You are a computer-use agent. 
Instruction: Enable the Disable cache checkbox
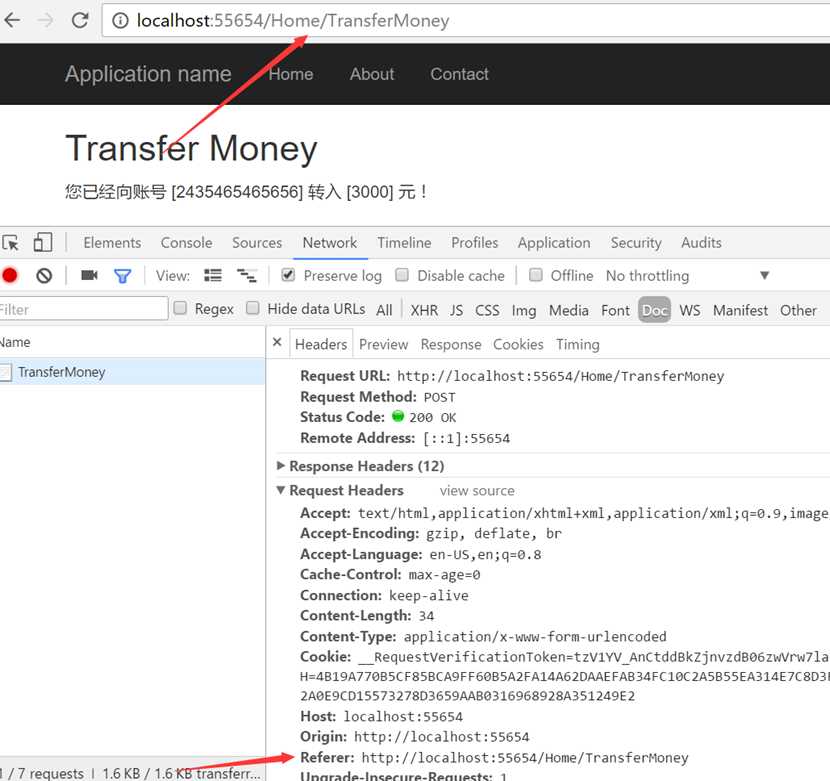402,274
